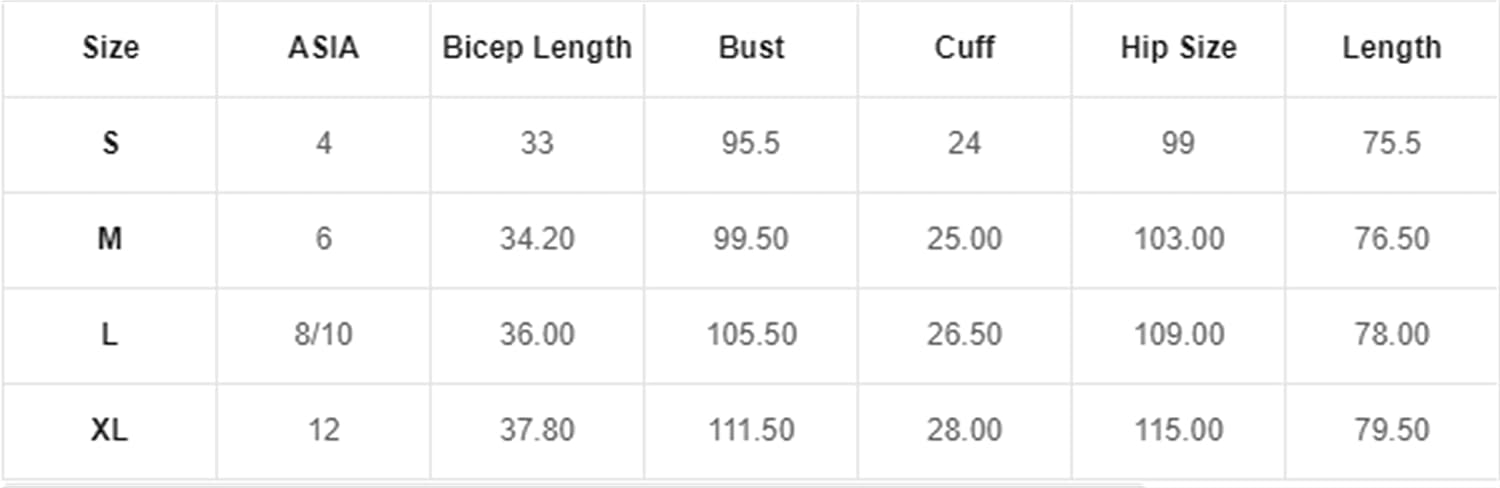Select the 8/10 ASIA size cell
This screenshot has height=488, width=1500.
tap(323, 335)
